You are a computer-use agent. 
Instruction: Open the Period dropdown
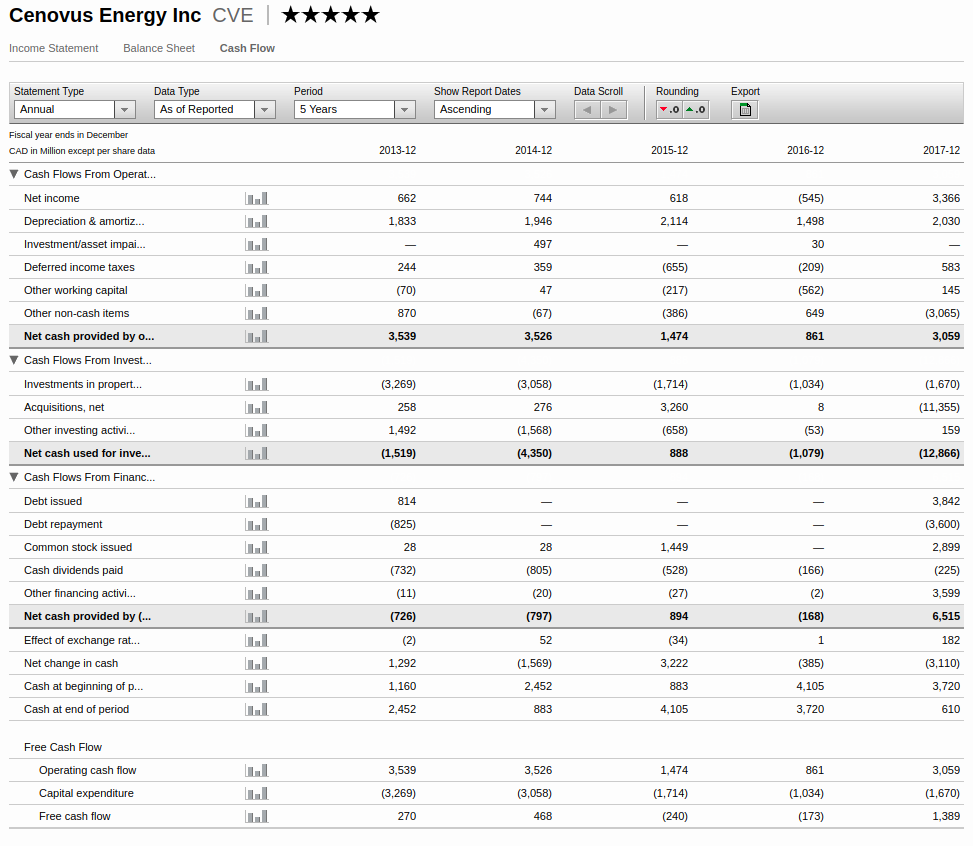click(x=355, y=110)
